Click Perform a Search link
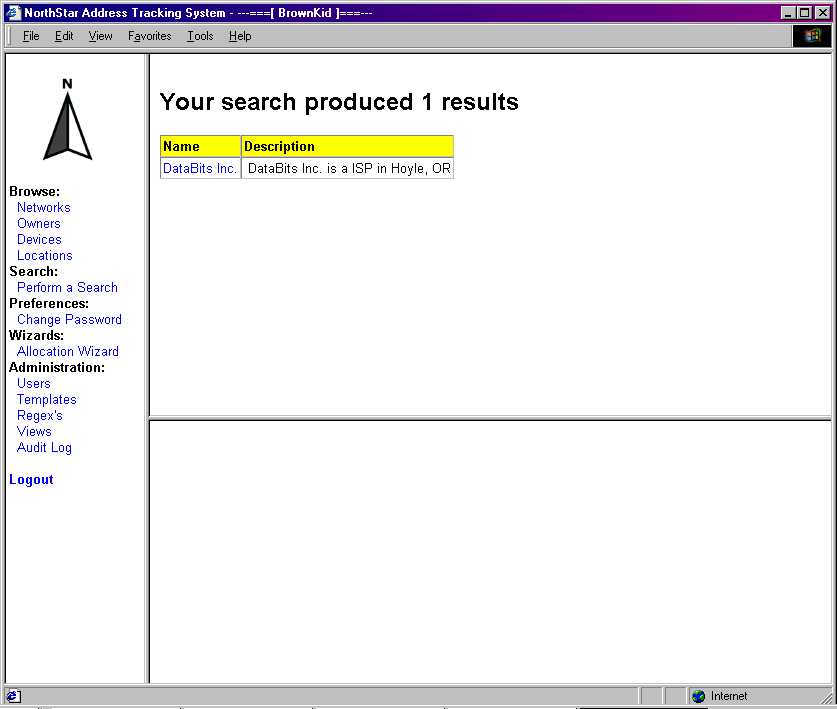Image resolution: width=837 pixels, height=709 pixels. [67, 287]
